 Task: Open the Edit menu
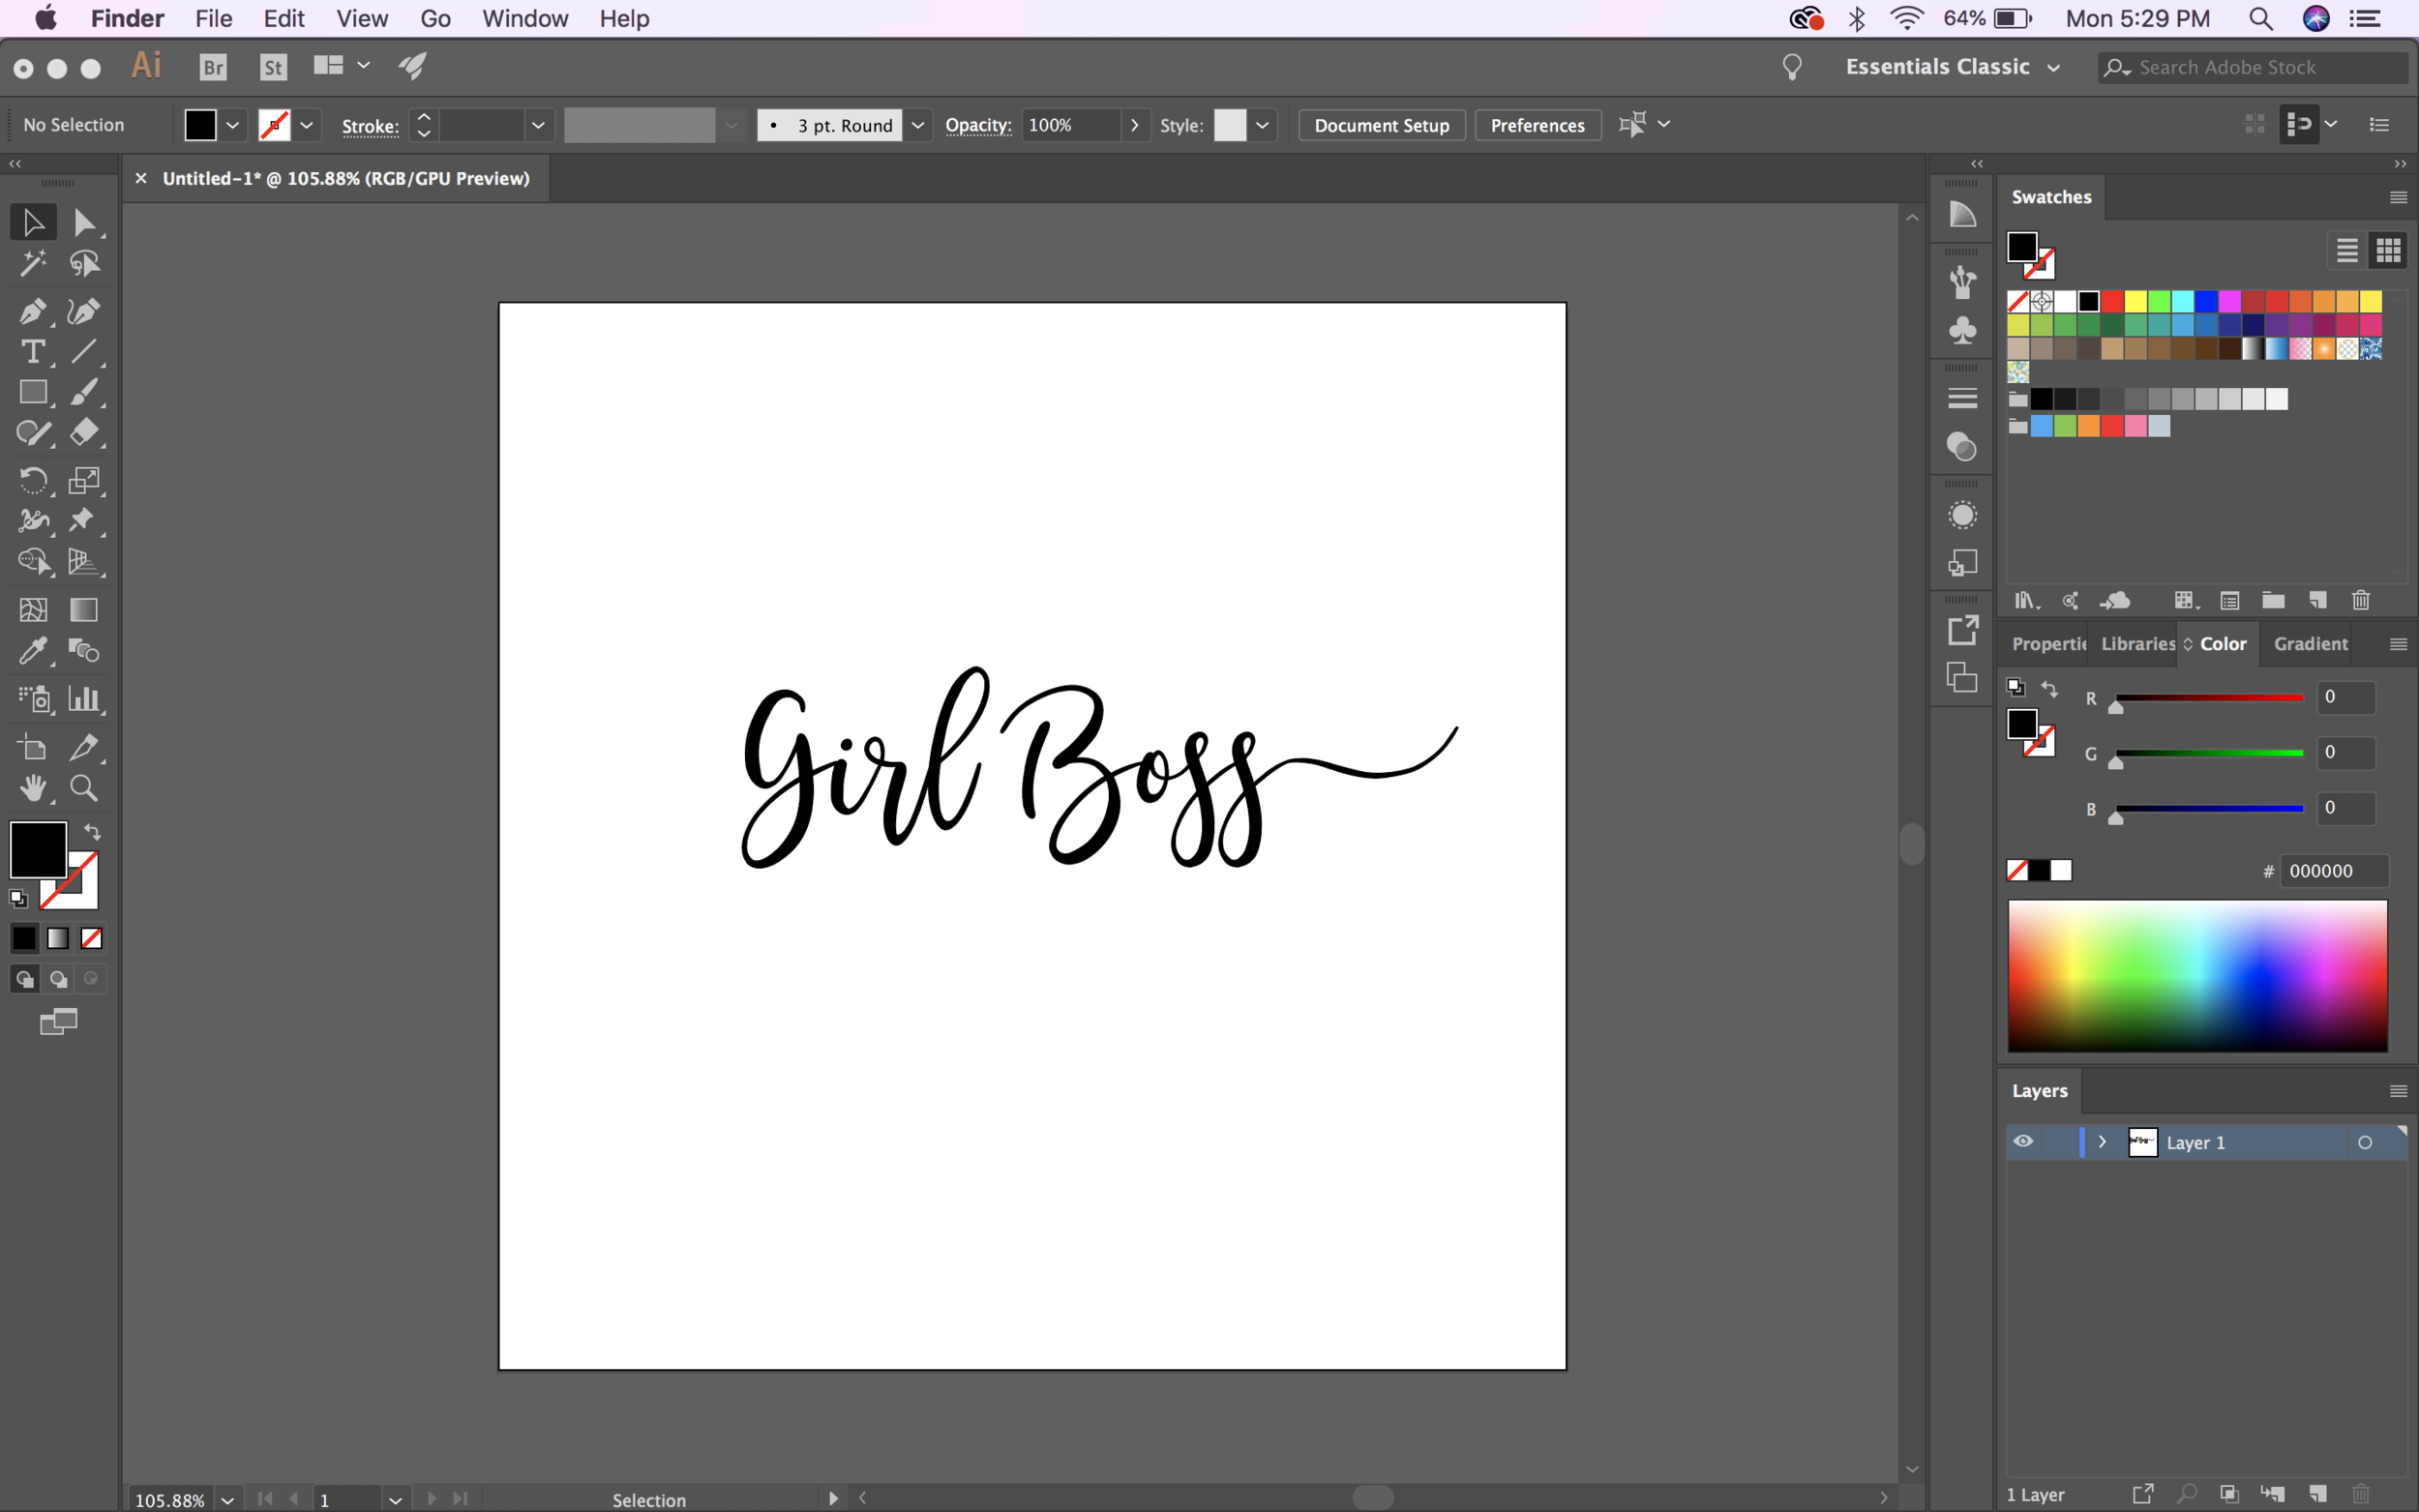284,18
